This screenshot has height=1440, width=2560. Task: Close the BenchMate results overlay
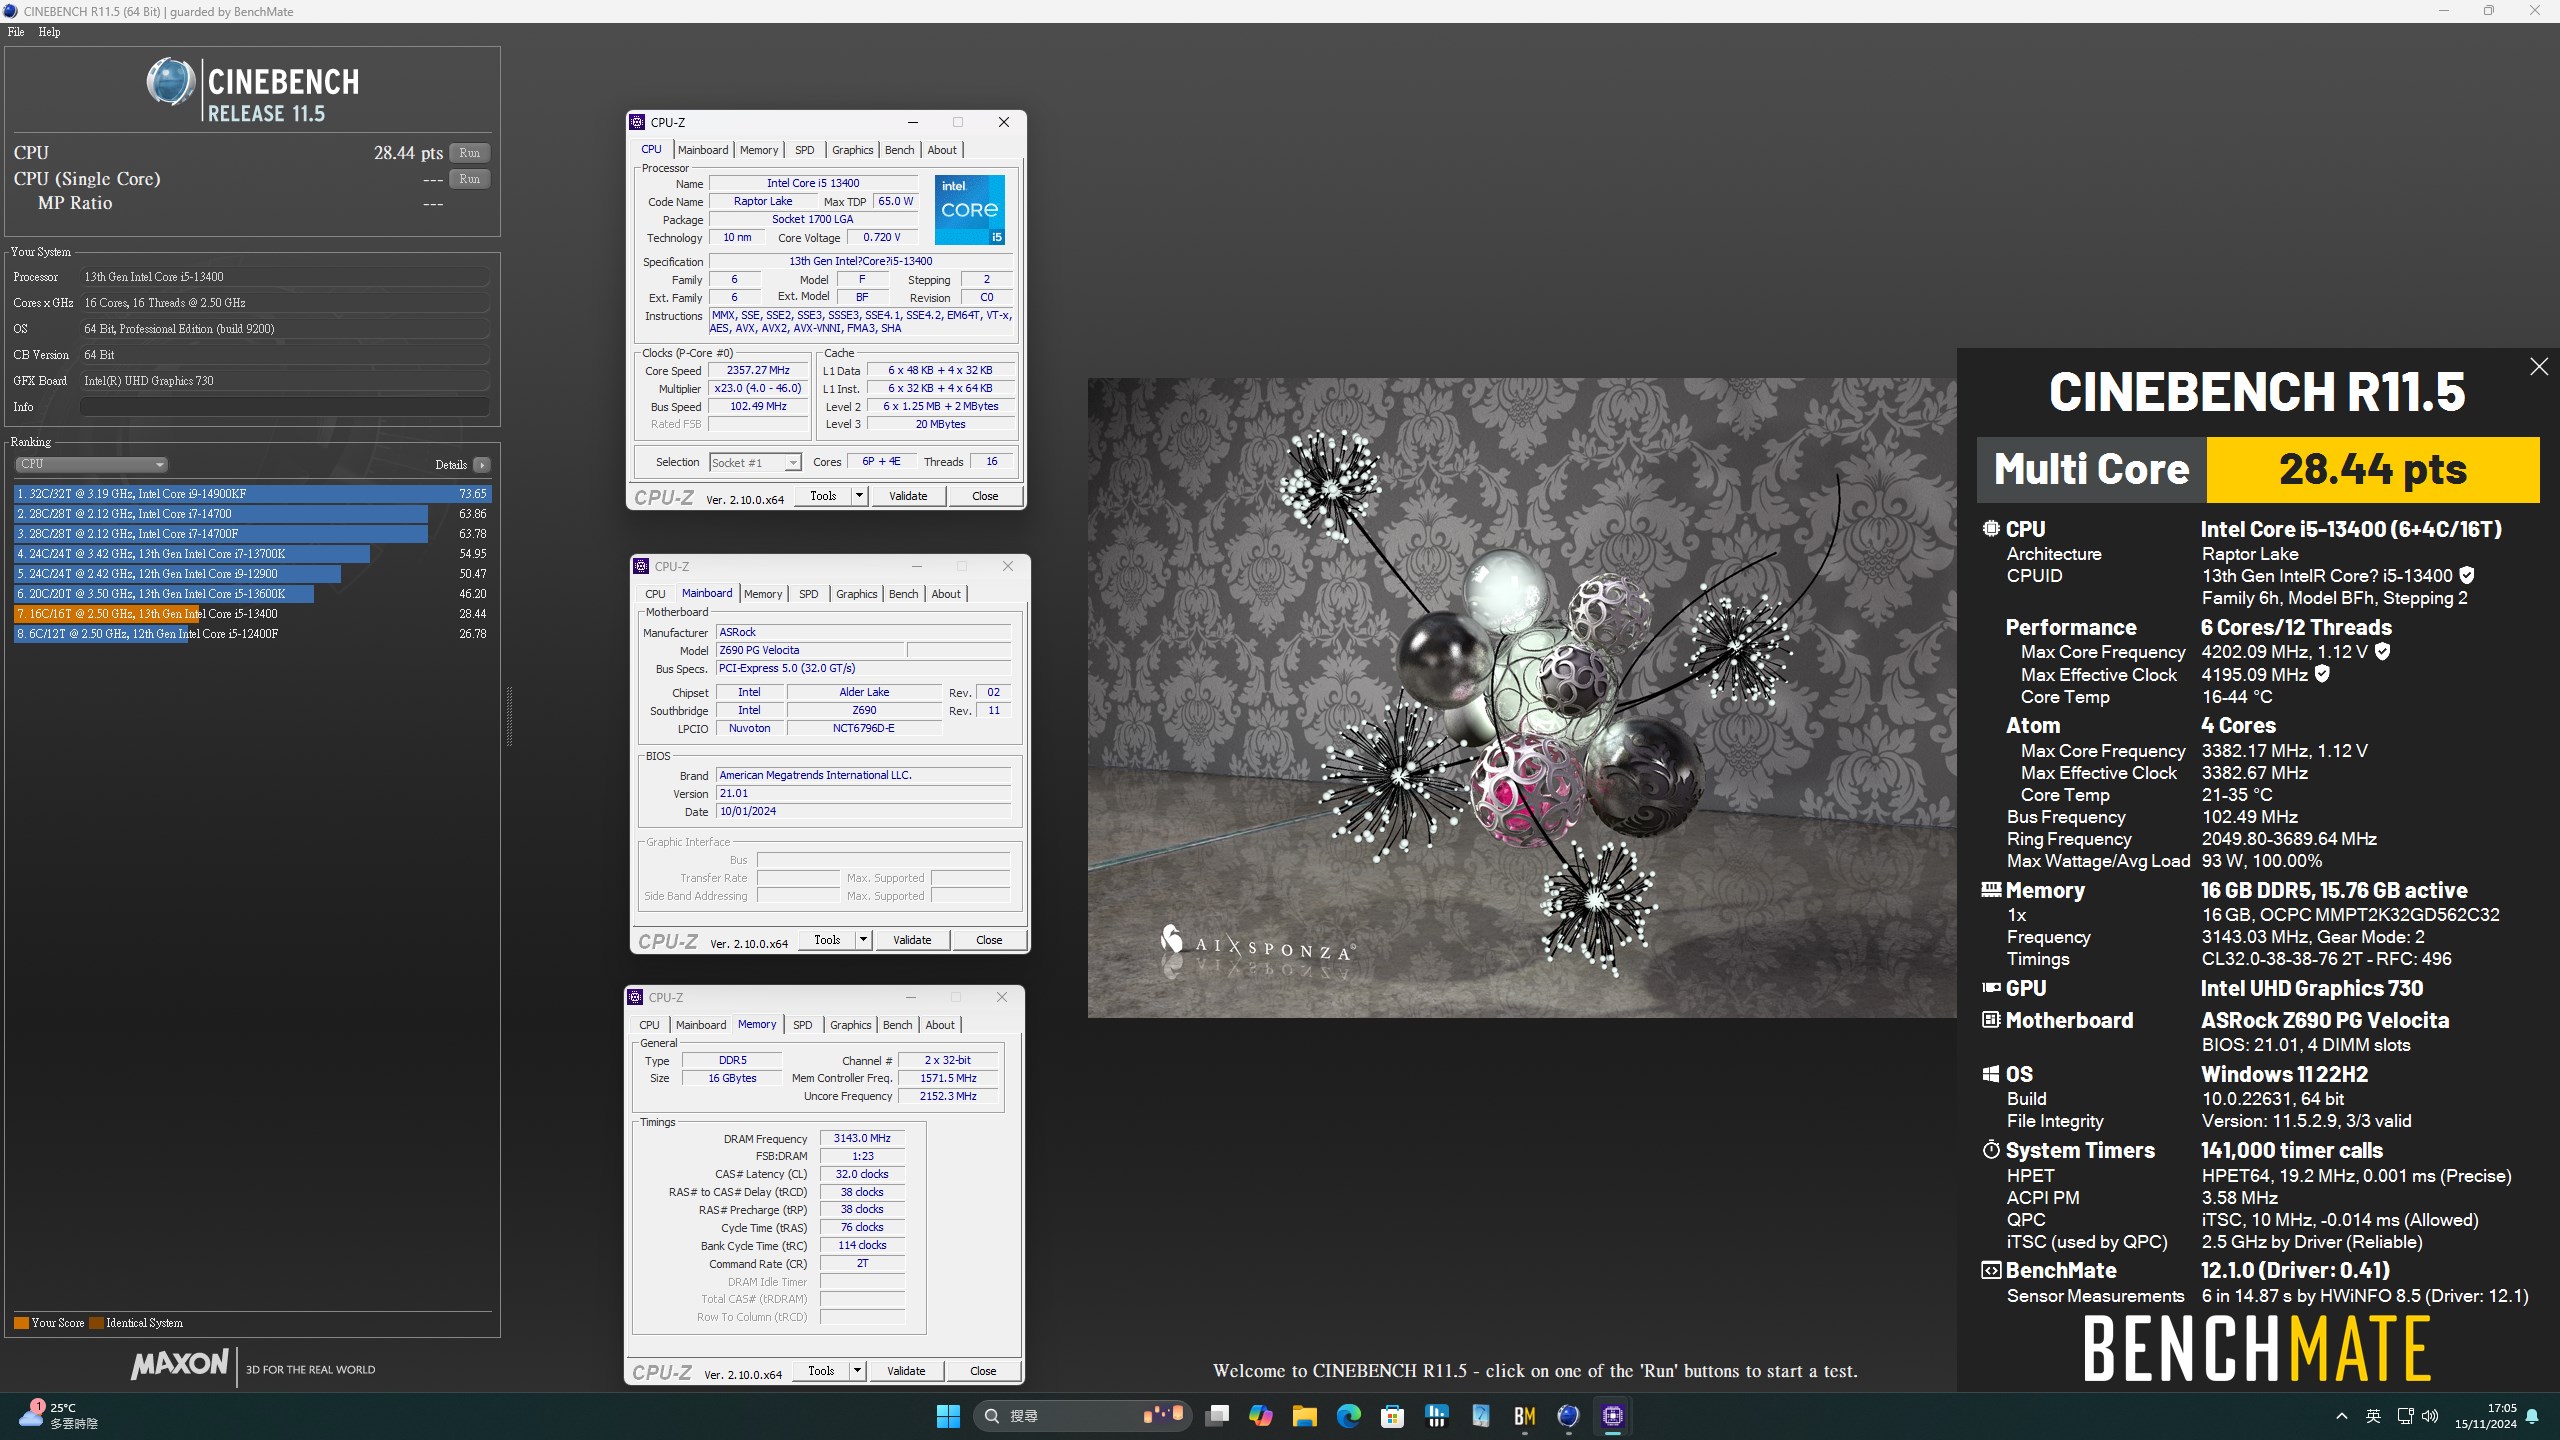point(2538,367)
